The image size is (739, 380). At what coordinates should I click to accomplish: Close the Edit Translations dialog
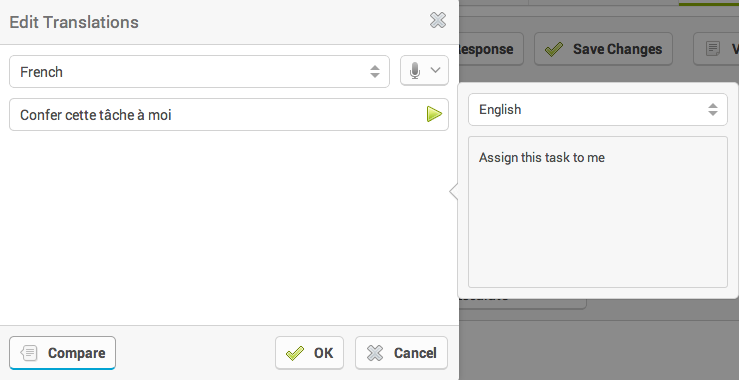[x=438, y=20]
